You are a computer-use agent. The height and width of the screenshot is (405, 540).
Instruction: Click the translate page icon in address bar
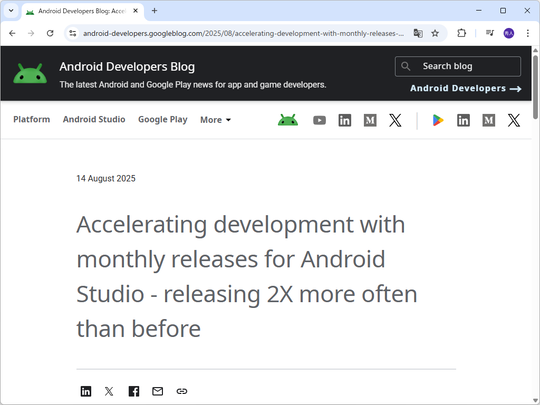(x=418, y=33)
